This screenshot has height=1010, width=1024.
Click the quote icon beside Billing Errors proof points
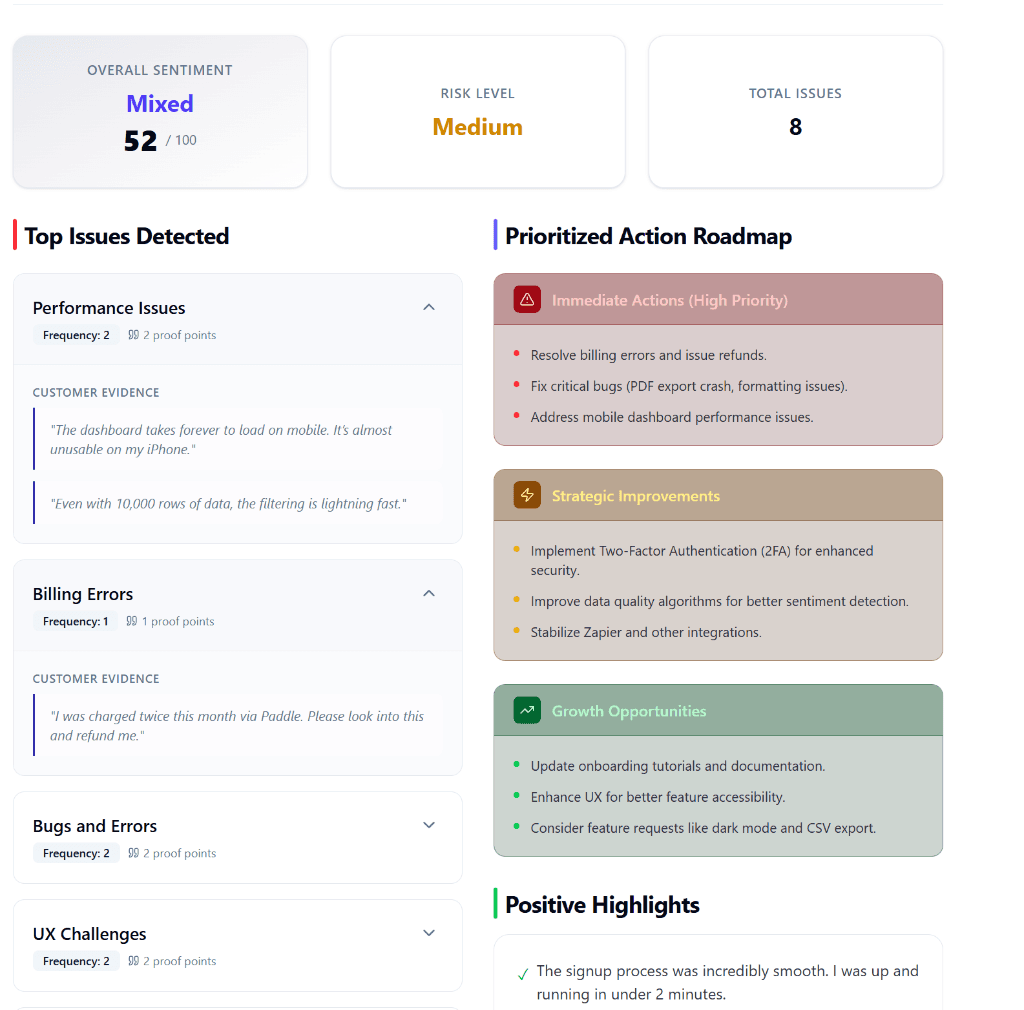point(131,621)
